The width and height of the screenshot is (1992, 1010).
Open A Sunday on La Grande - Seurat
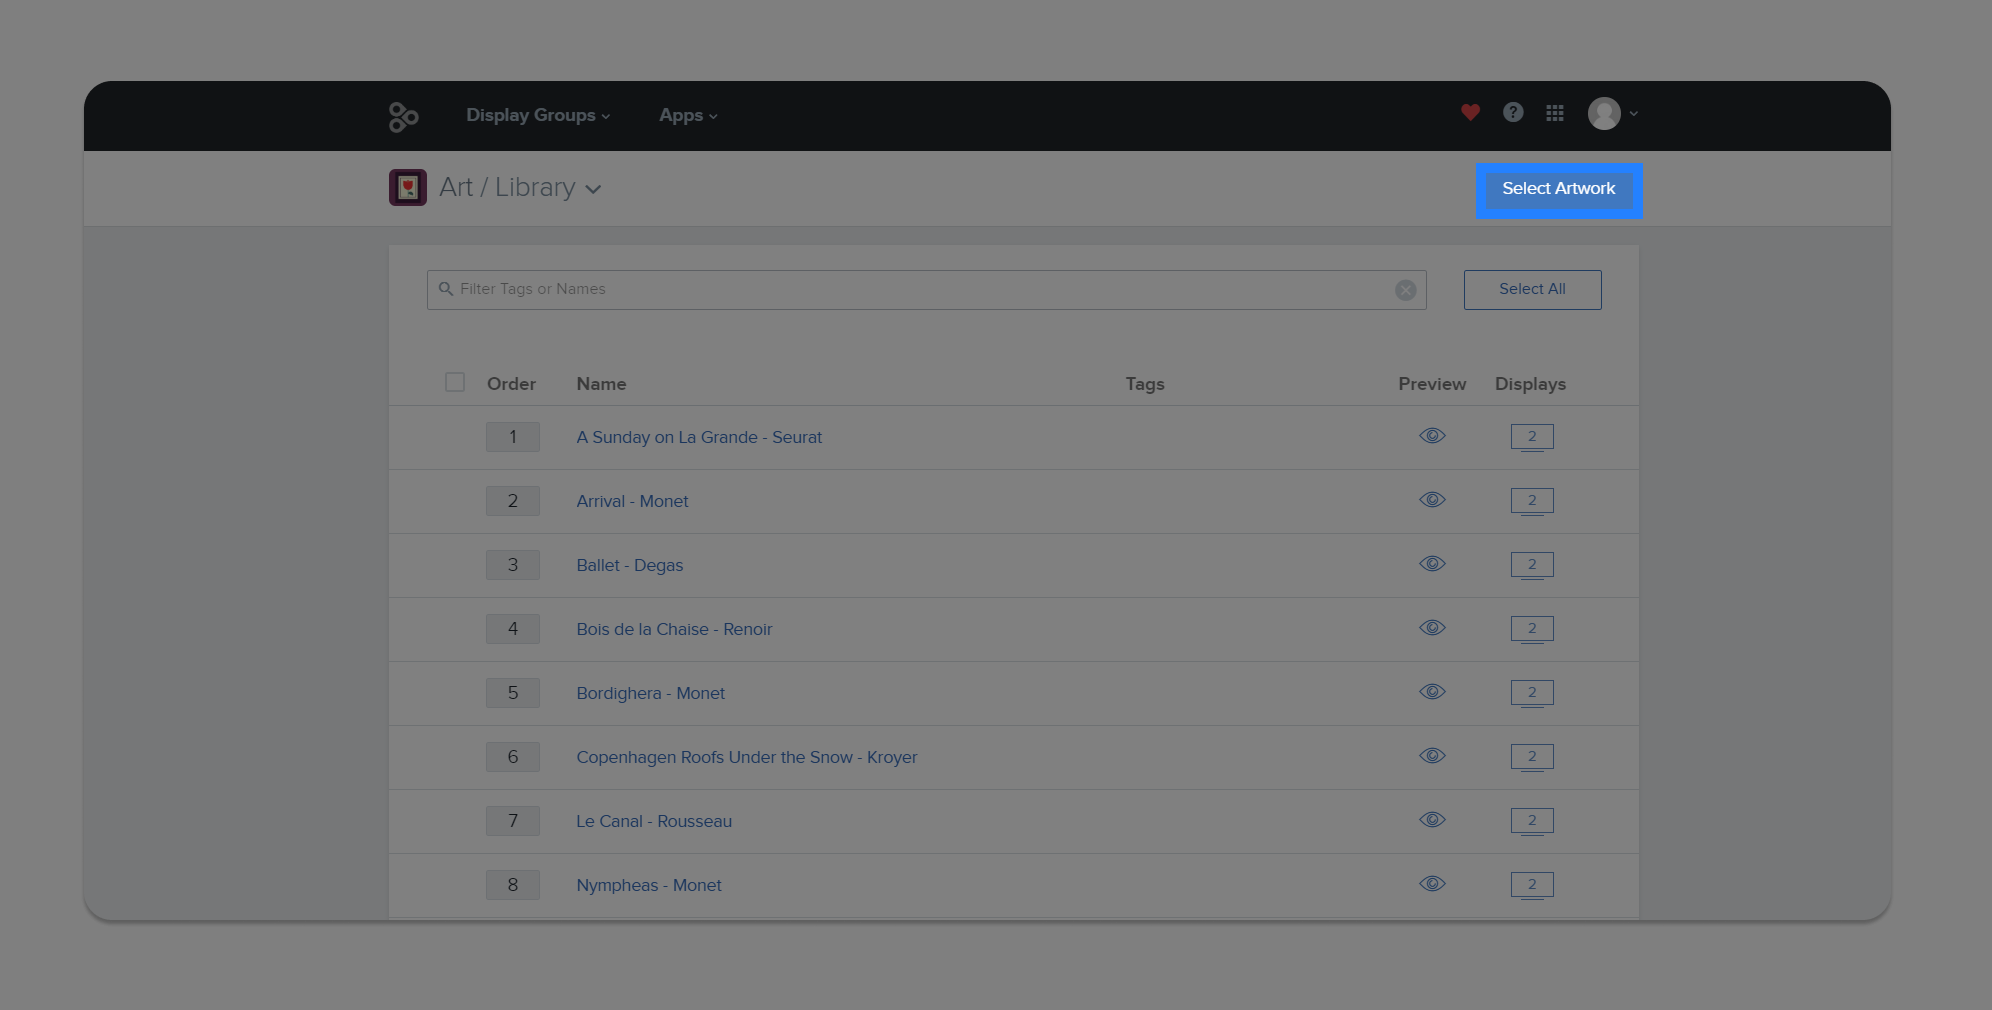699,437
